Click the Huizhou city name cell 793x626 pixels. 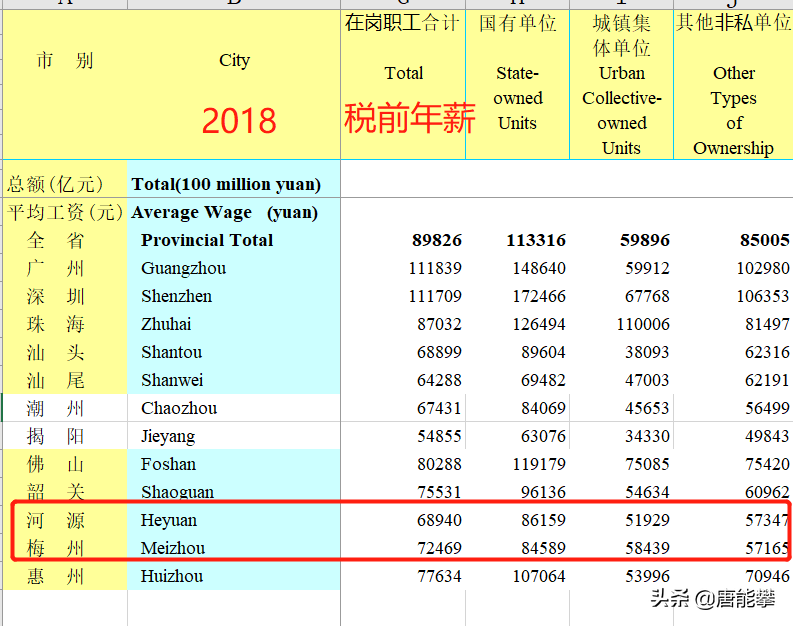click(x=172, y=576)
